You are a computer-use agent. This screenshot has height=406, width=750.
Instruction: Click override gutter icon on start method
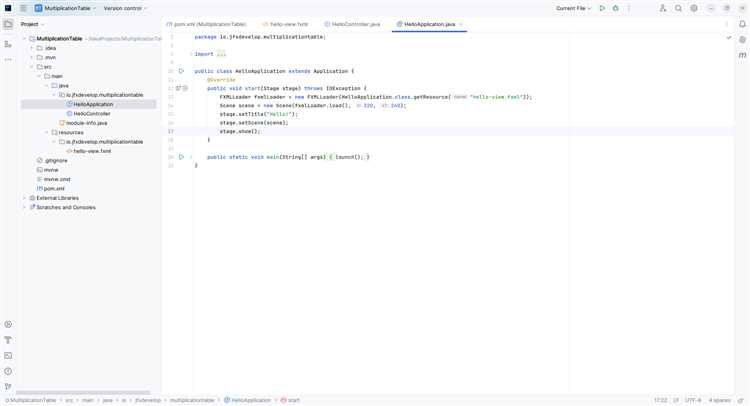[x=178, y=88]
